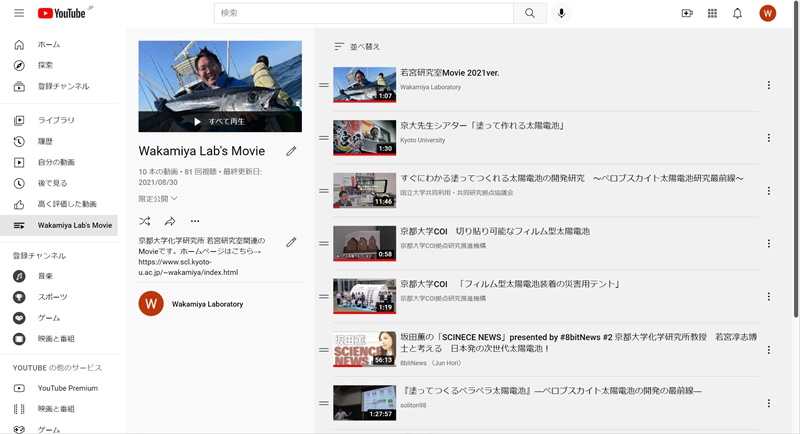Open the hamburger guide menu
This screenshot has height=434, width=800.
pyautogui.click(x=19, y=13)
